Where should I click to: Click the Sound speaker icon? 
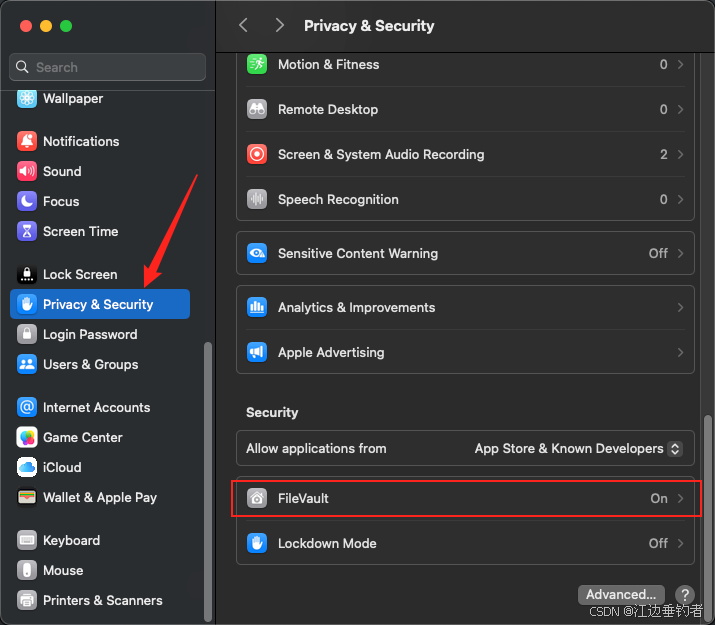pyautogui.click(x=27, y=171)
